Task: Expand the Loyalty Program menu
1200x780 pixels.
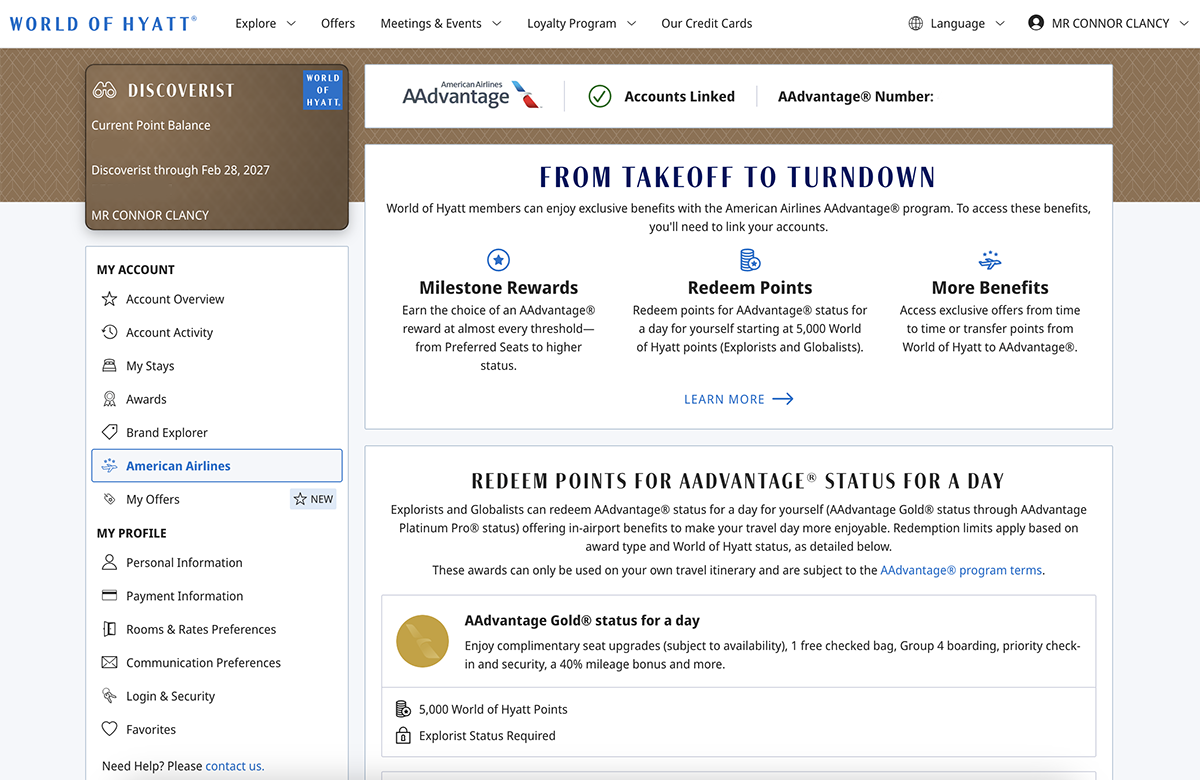Action: click(582, 23)
